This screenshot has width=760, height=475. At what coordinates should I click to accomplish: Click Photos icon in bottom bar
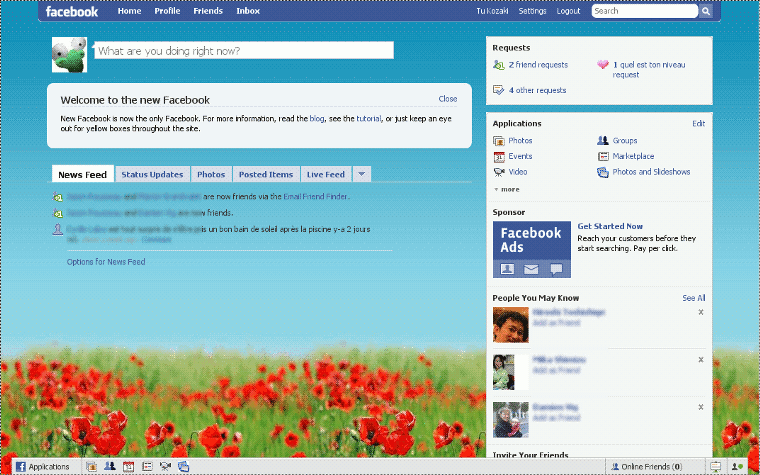91,467
